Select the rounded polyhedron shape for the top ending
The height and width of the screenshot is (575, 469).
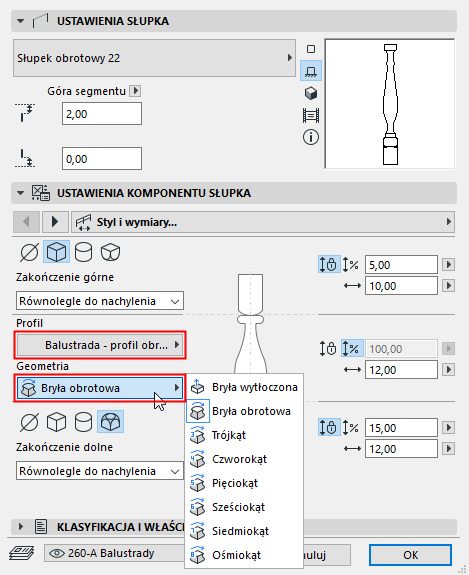pyautogui.click(x=110, y=252)
